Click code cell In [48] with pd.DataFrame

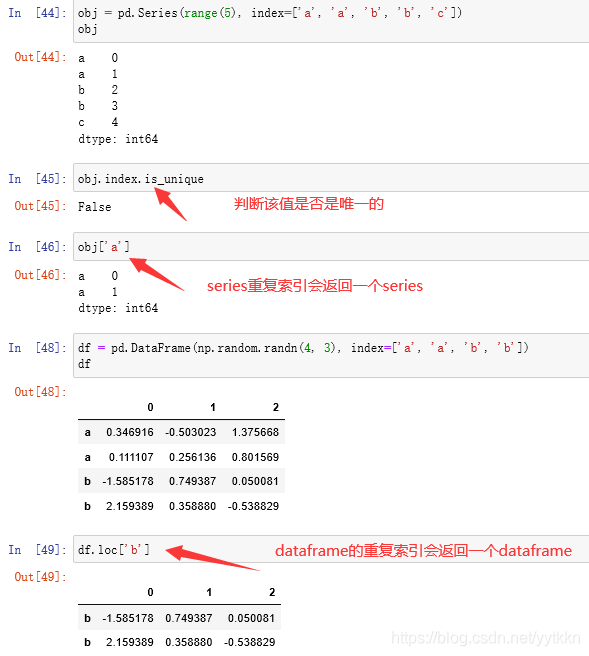coord(331,356)
